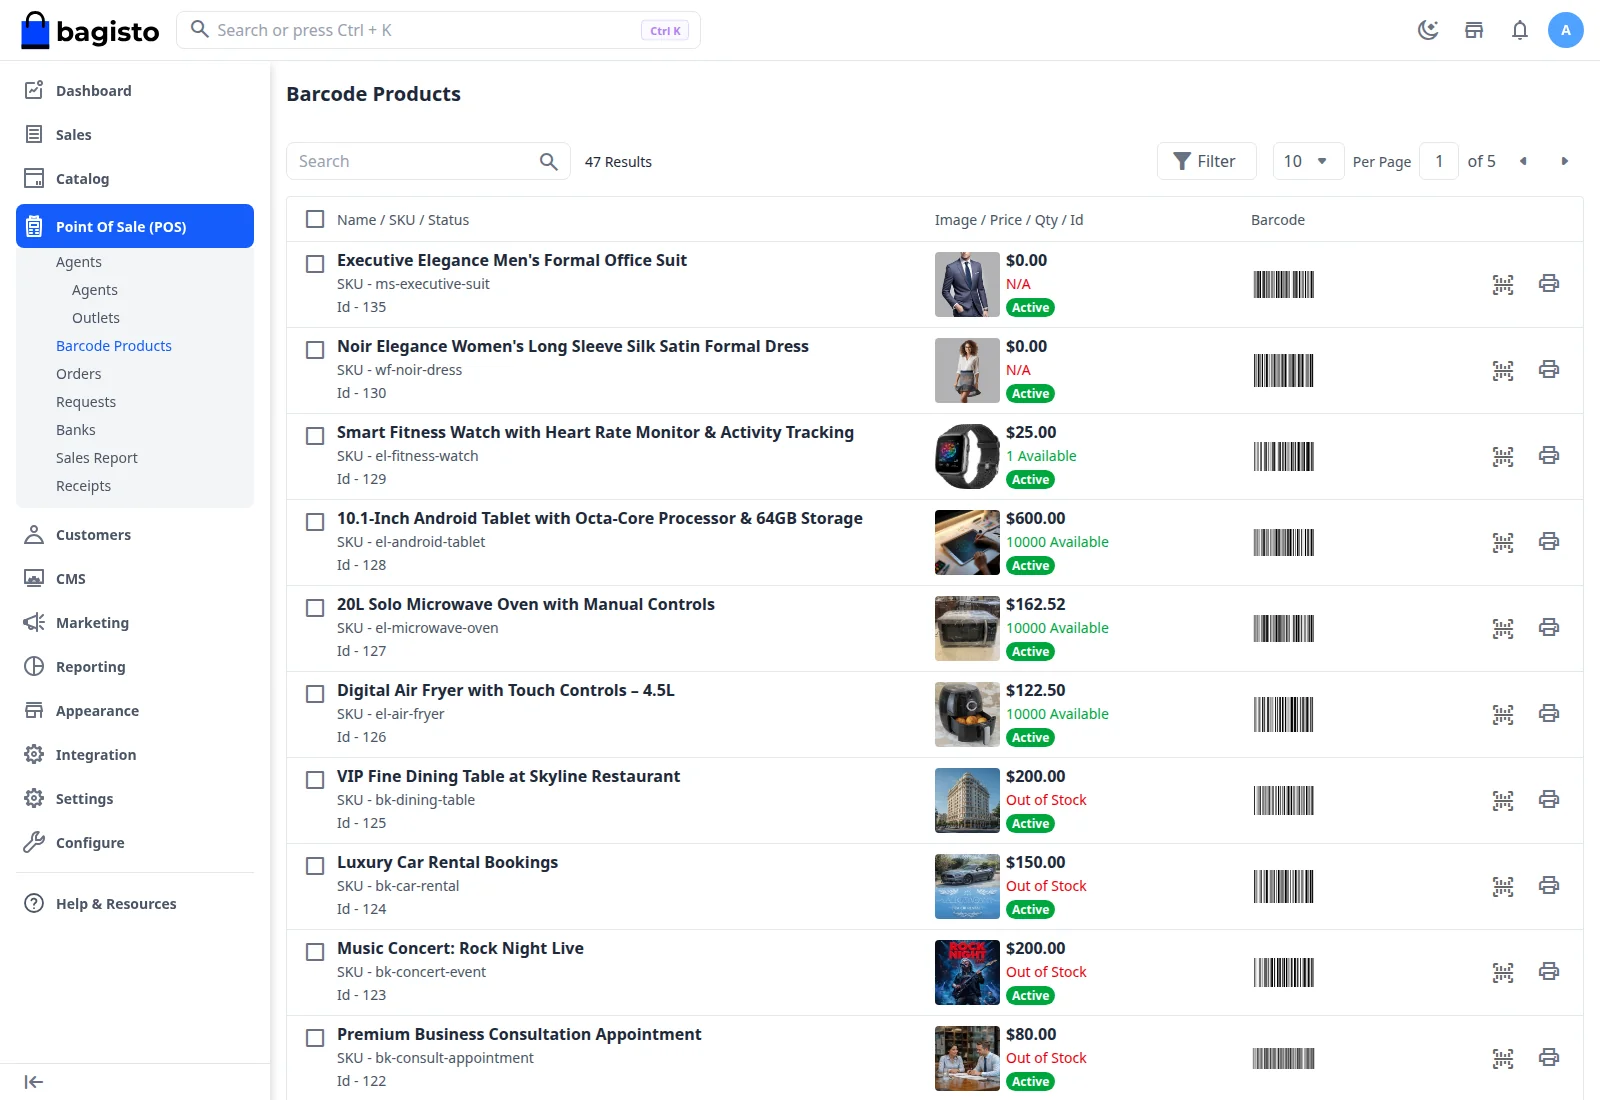Screen dimensions: 1600x1100
Task: Focus the global search bar
Action: [438, 30]
